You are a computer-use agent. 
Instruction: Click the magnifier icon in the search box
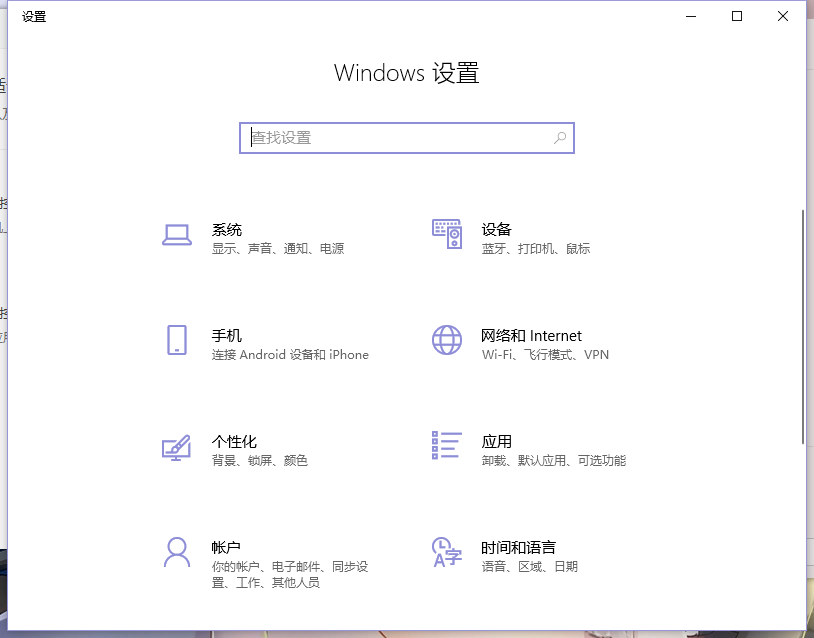pos(560,138)
